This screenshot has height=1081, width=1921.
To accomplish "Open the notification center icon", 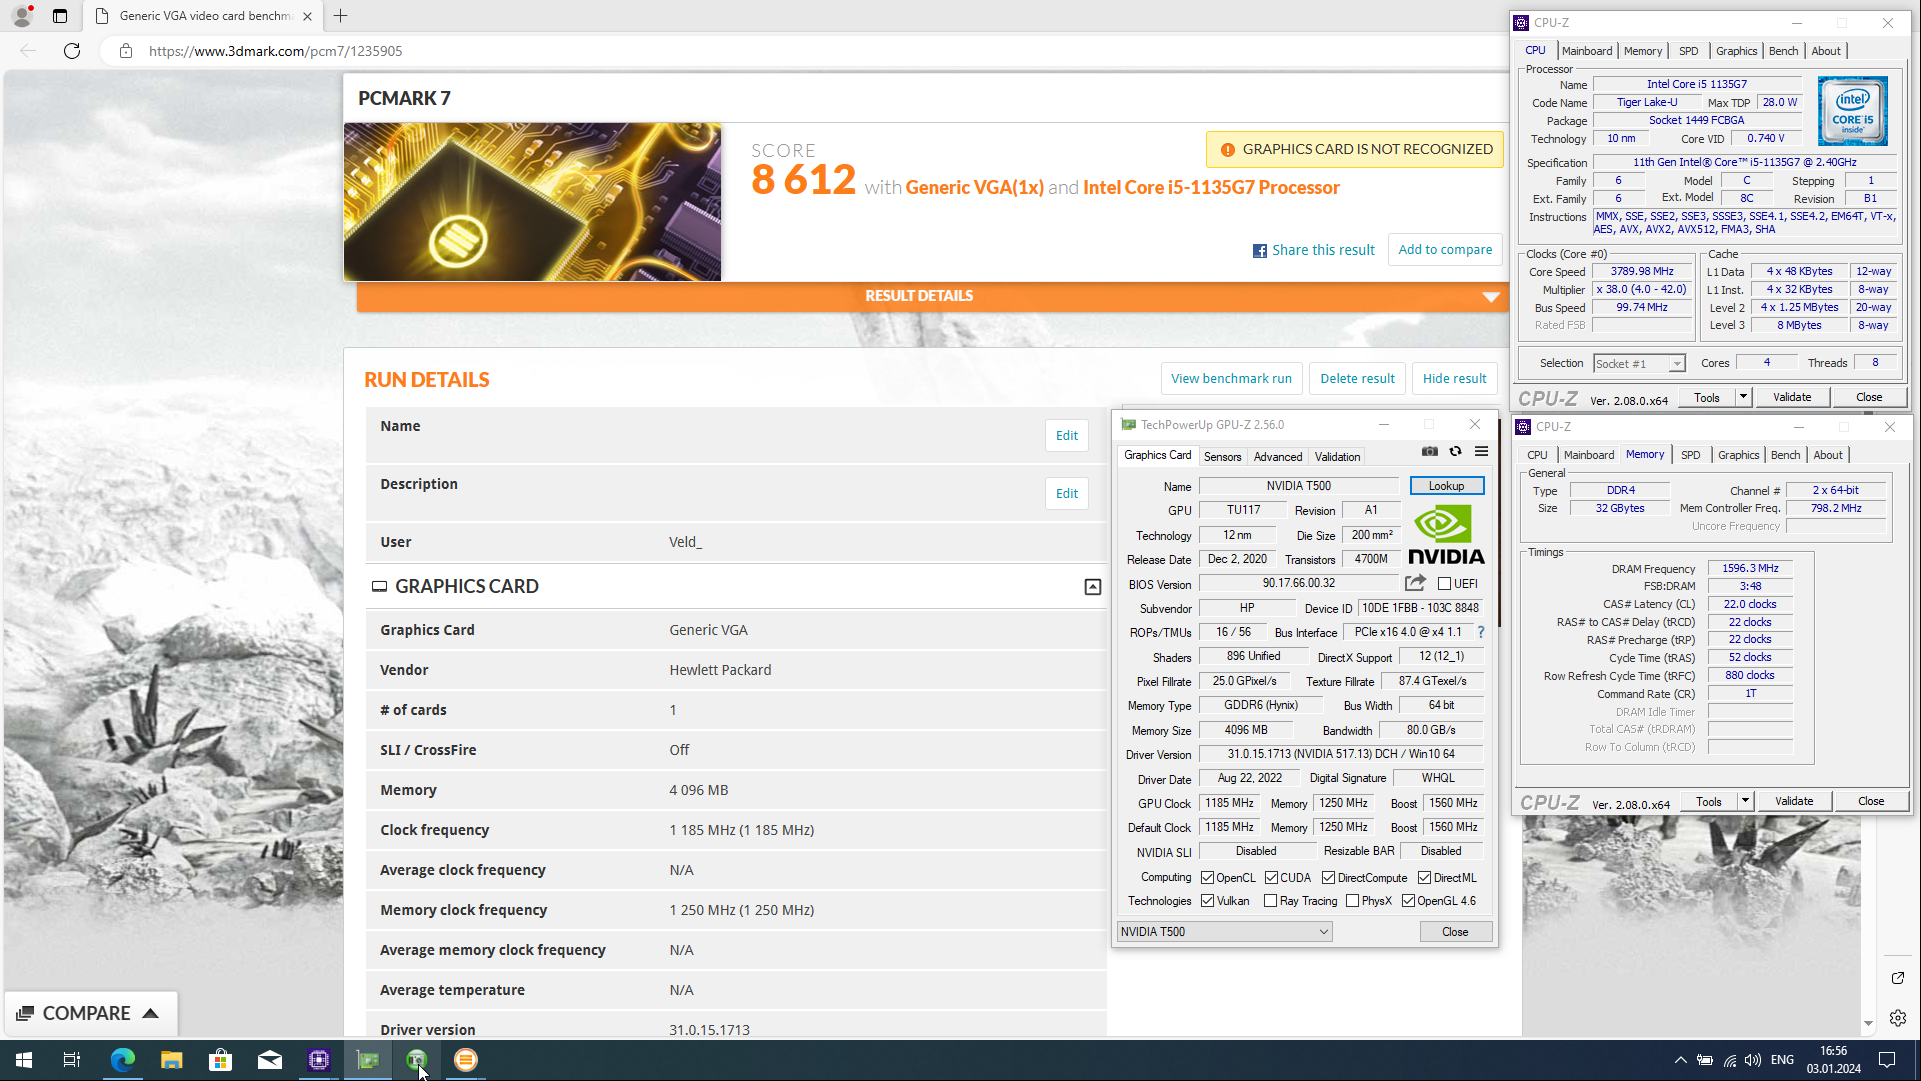I will pos(1887,1060).
